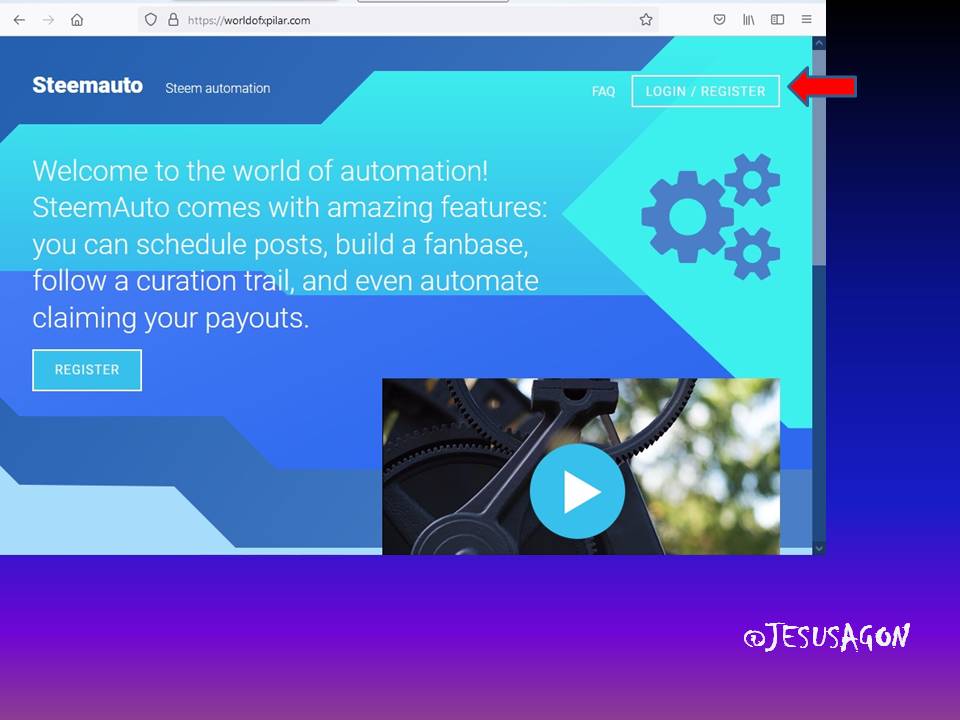Click the browser forward arrow
Screen dimensions: 960x720
(48, 20)
